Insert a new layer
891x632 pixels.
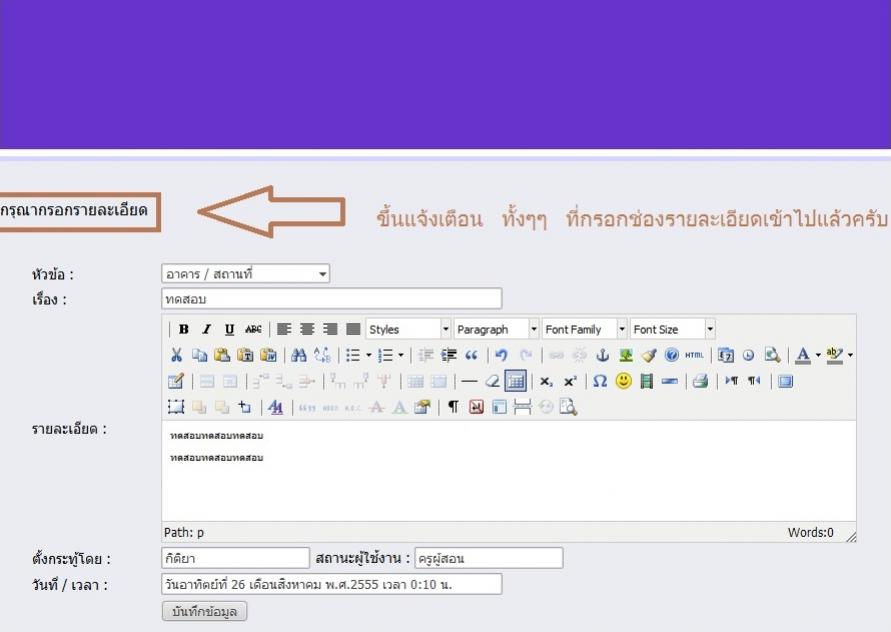pyautogui.click(x=176, y=407)
